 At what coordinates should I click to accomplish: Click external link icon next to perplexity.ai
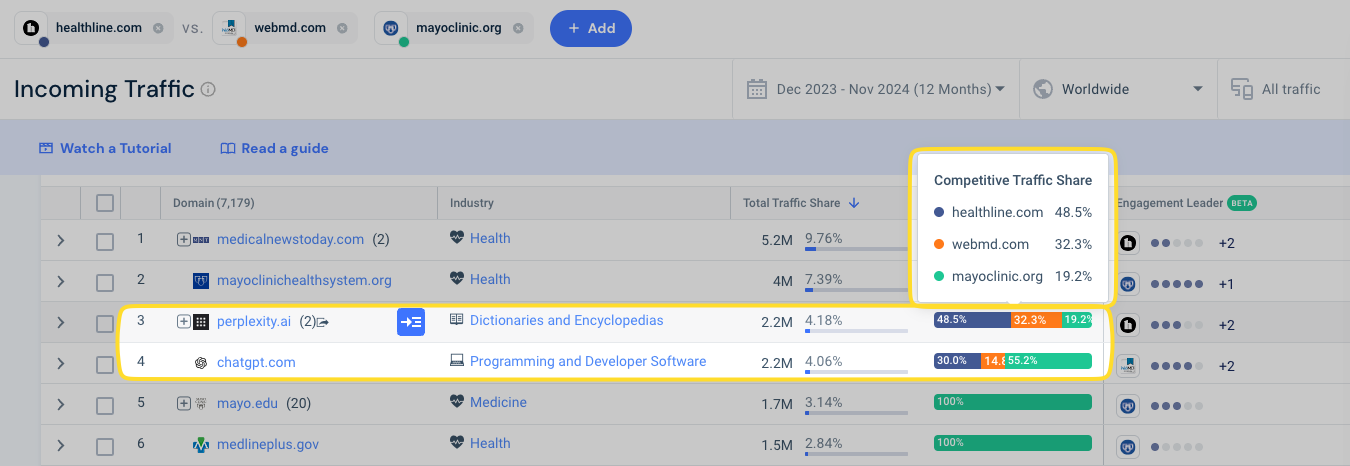click(323, 322)
